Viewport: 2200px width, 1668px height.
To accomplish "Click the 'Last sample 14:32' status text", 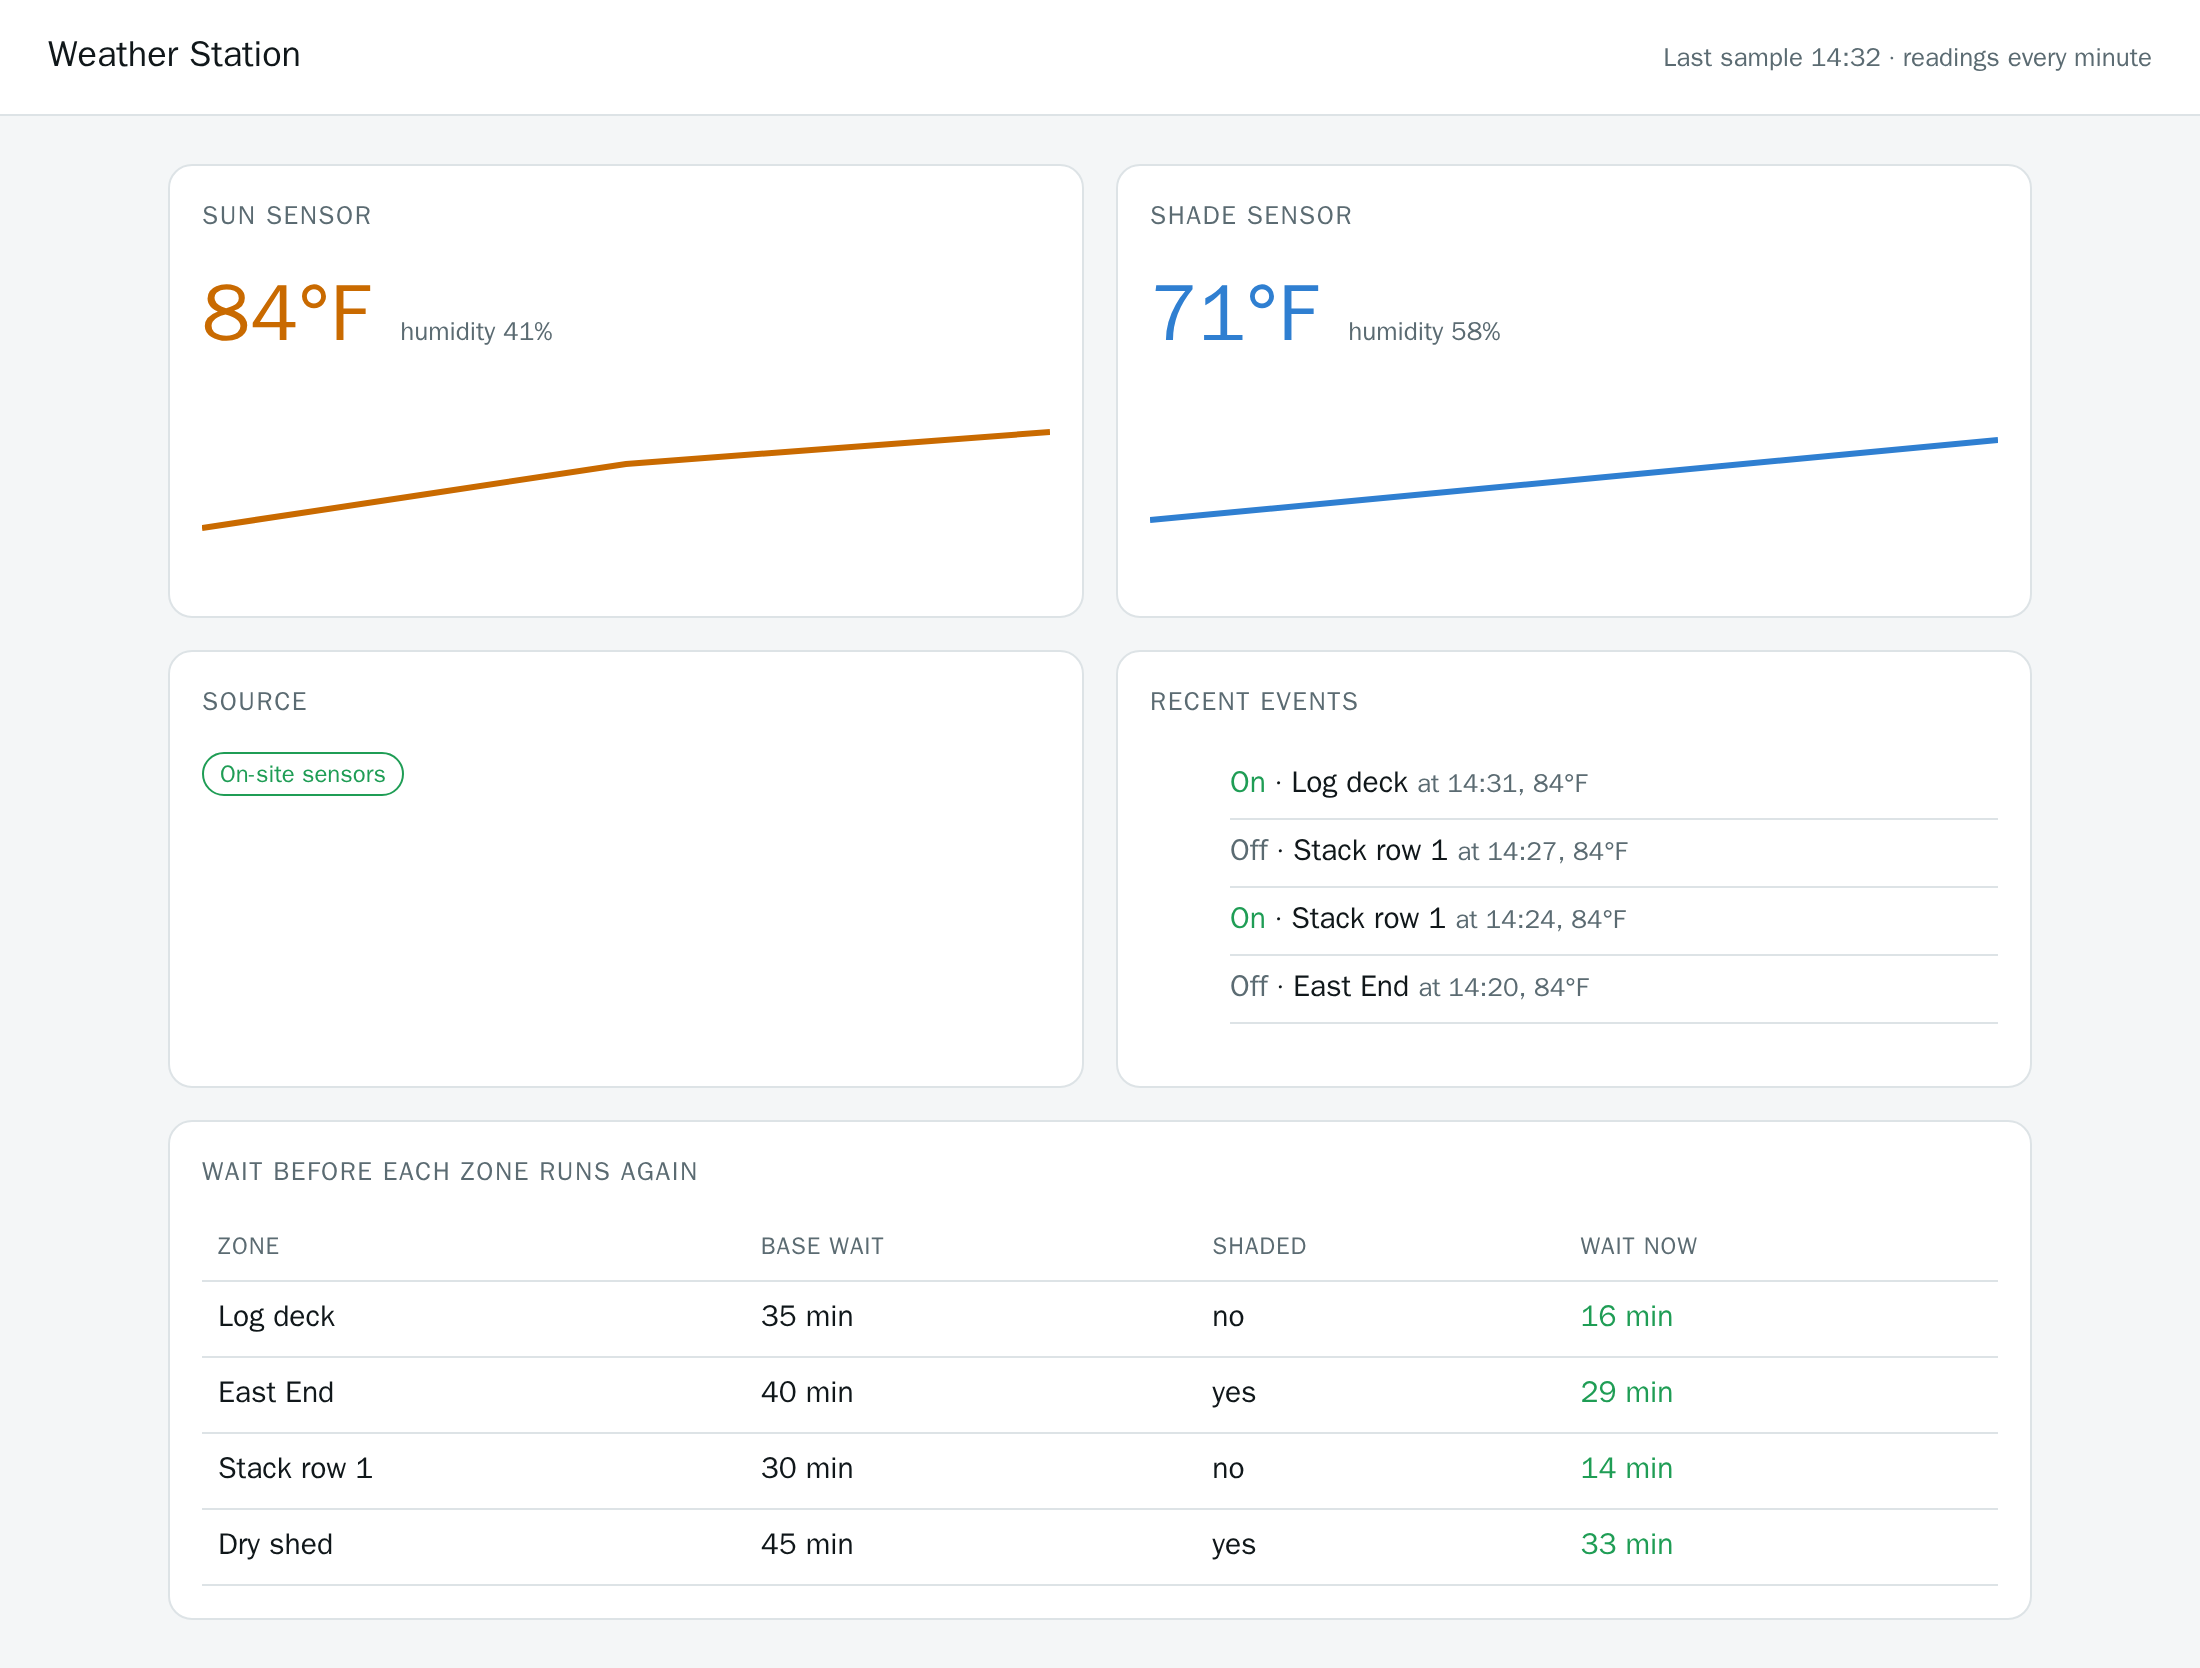I will point(1771,58).
